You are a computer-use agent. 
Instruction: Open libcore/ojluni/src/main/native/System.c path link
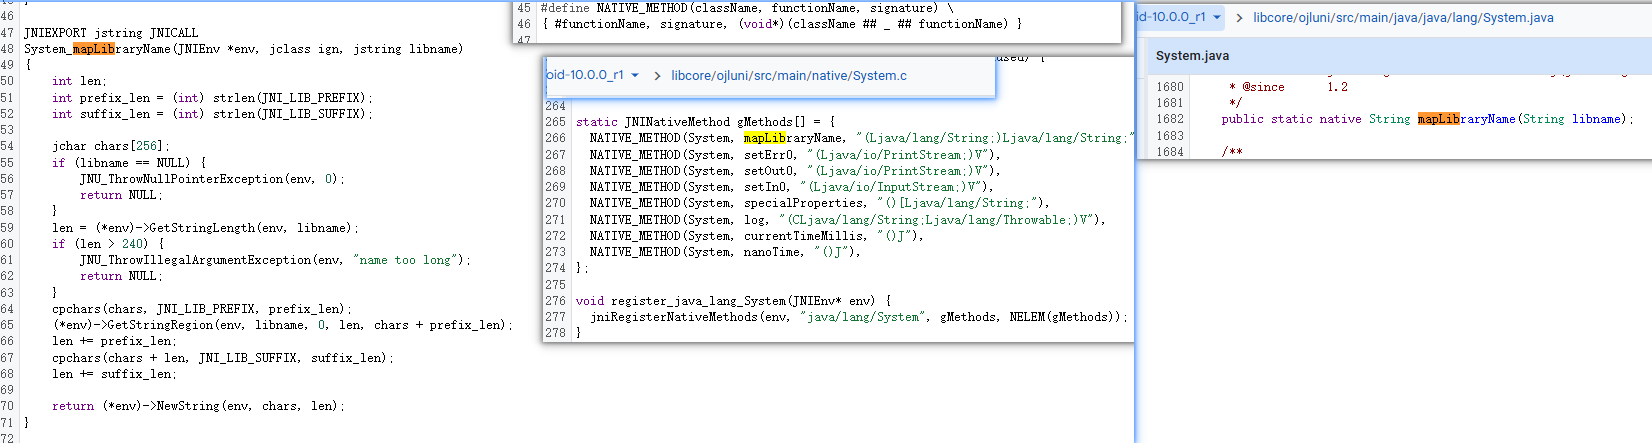pyautogui.click(x=788, y=76)
